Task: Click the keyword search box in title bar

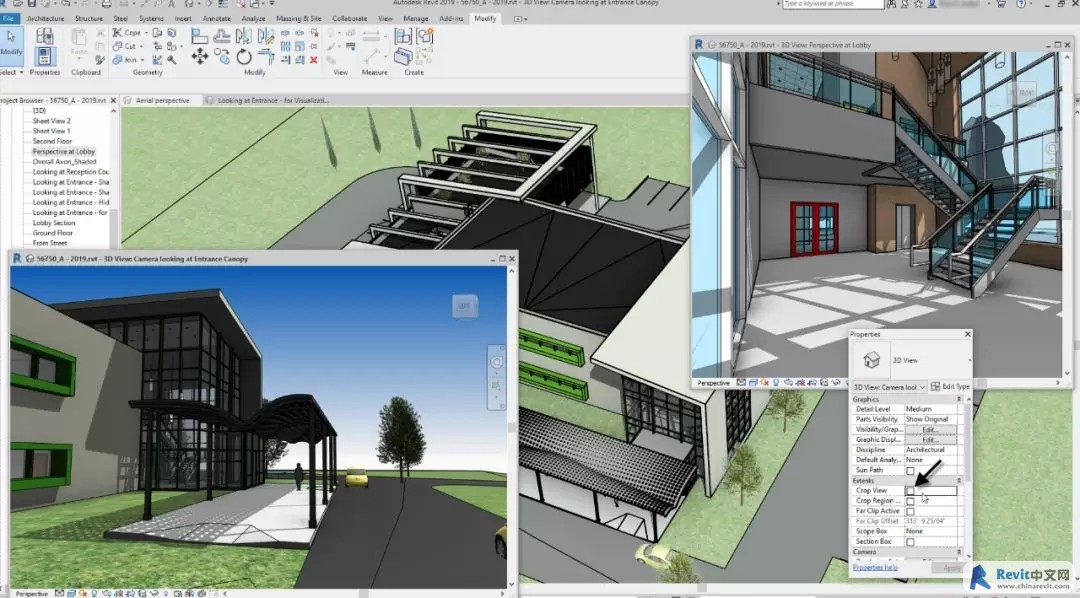Action: [x=833, y=4]
